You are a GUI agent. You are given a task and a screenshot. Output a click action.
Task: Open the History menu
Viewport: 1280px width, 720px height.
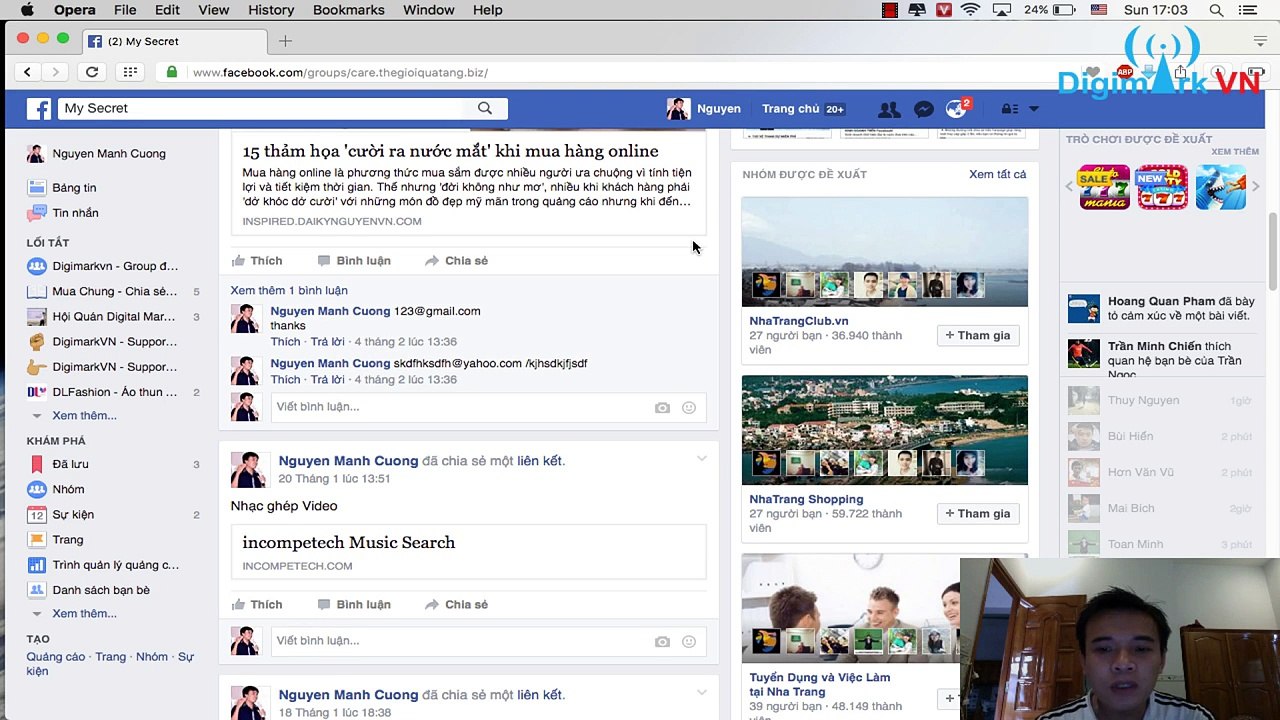click(271, 10)
